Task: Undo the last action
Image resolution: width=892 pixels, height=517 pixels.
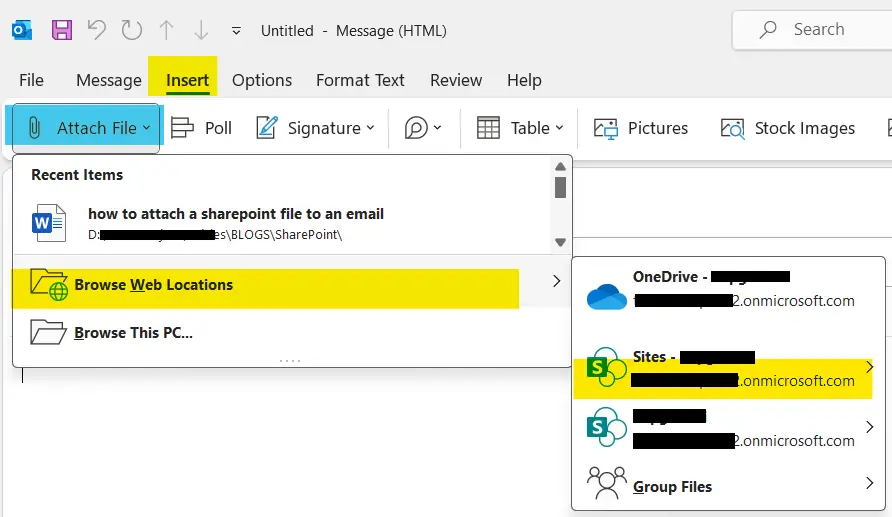Action: (x=97, y=30)
